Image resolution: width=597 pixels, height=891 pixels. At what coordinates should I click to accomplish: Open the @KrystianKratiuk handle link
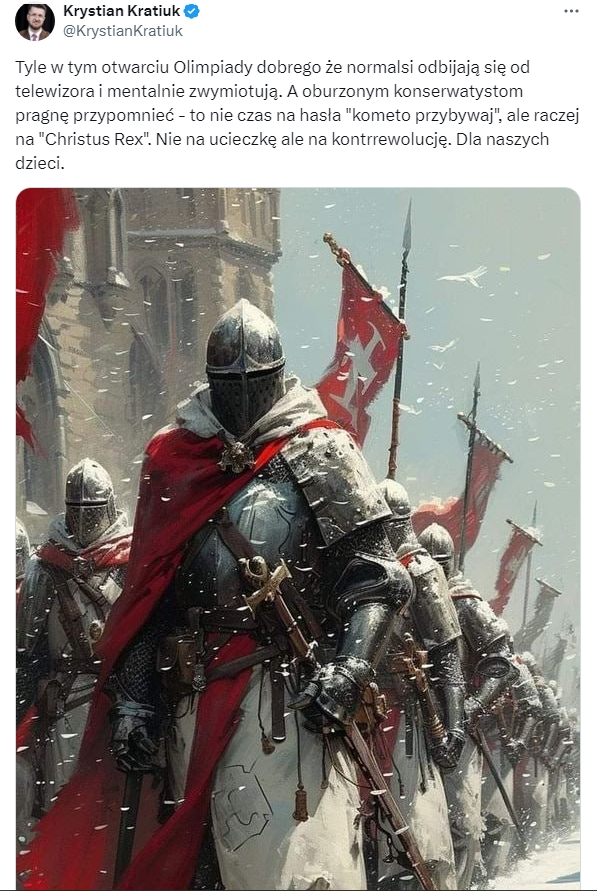pos(123,31)
